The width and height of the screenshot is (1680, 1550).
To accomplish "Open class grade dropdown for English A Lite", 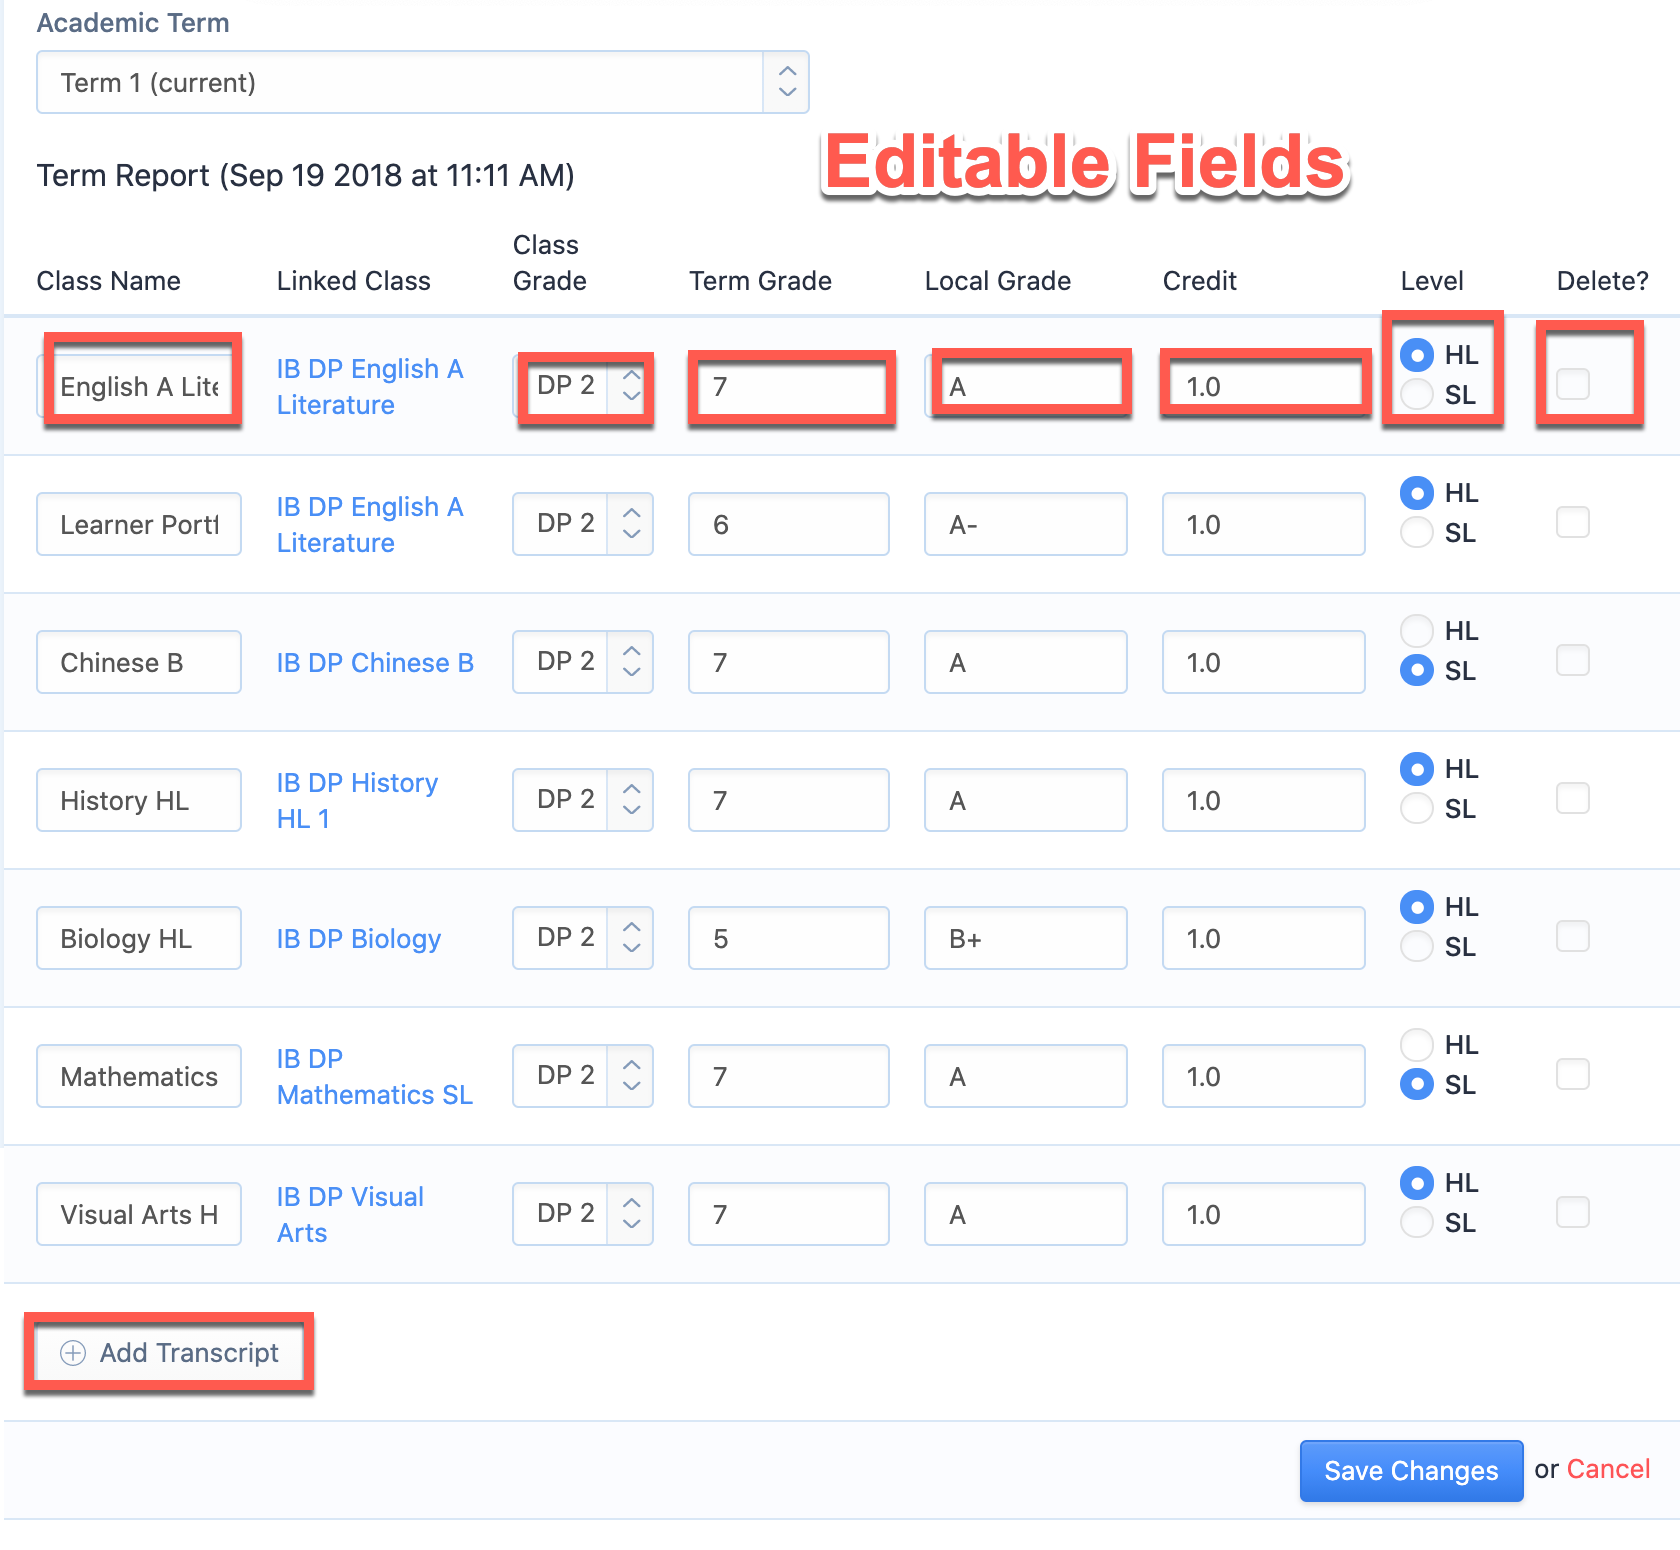I will (x=583, y=386).
